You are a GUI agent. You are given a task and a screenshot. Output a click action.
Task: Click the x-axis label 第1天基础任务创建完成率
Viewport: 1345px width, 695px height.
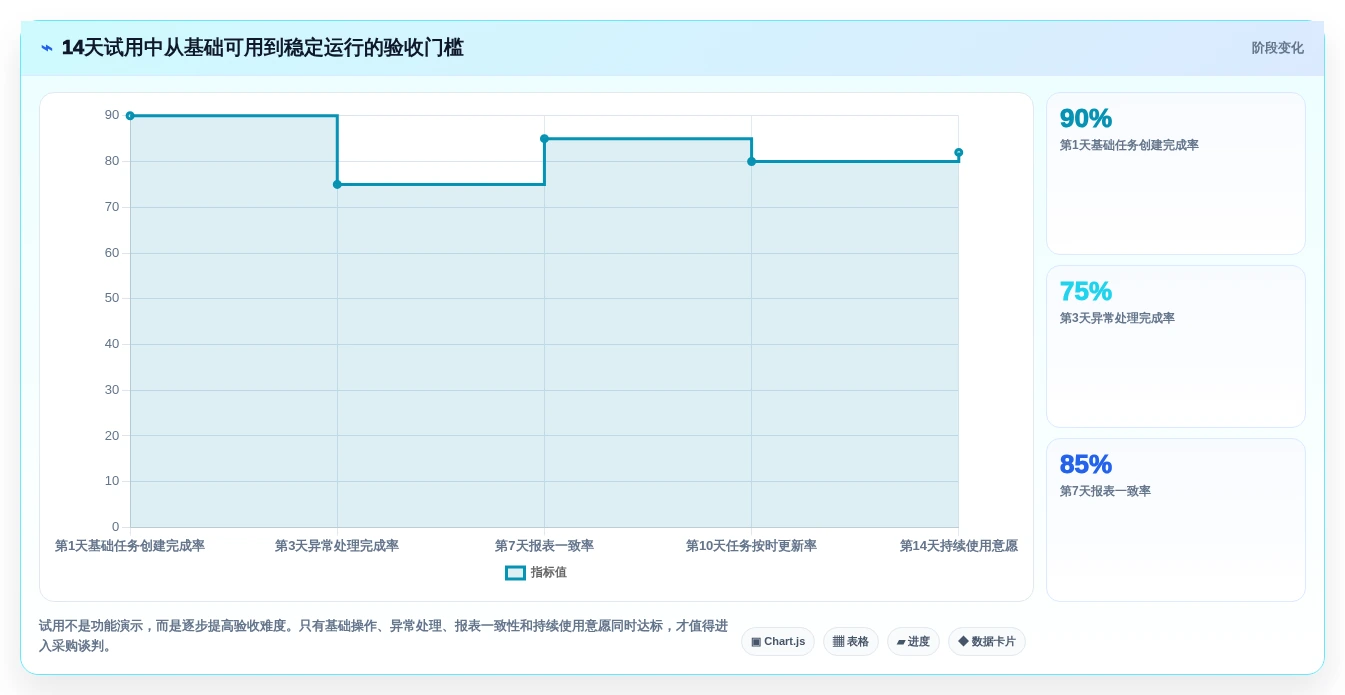point(130,546)
